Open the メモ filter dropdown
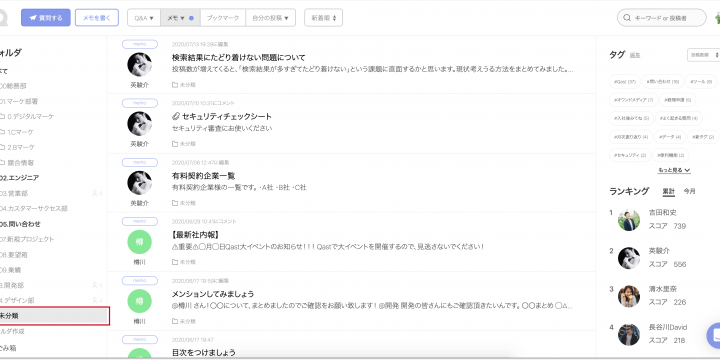Screen dimensions: 720x360 [x=180, y=17]
